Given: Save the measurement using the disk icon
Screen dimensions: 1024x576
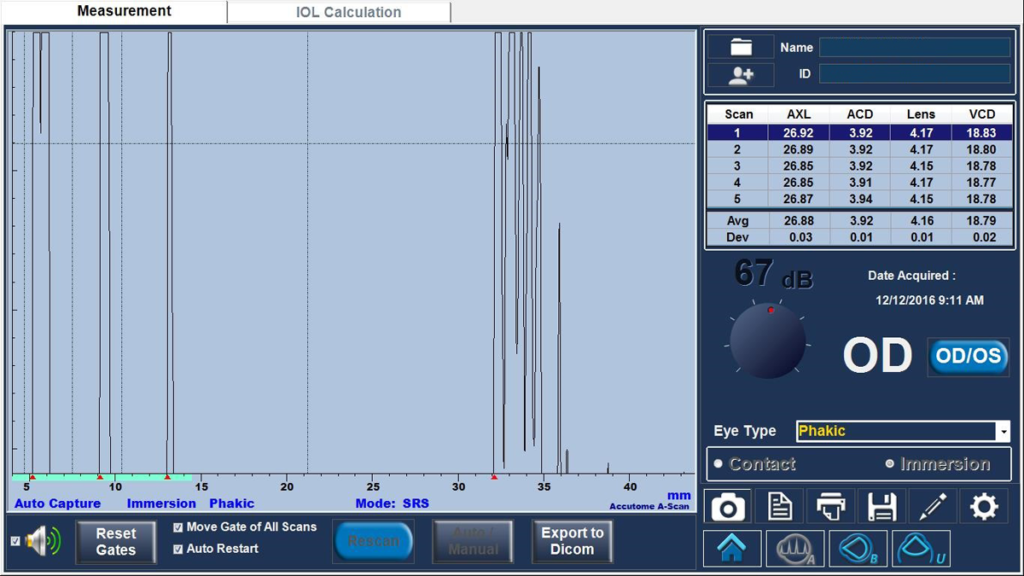Looking at the screenshot, I should tap(880, 505).
